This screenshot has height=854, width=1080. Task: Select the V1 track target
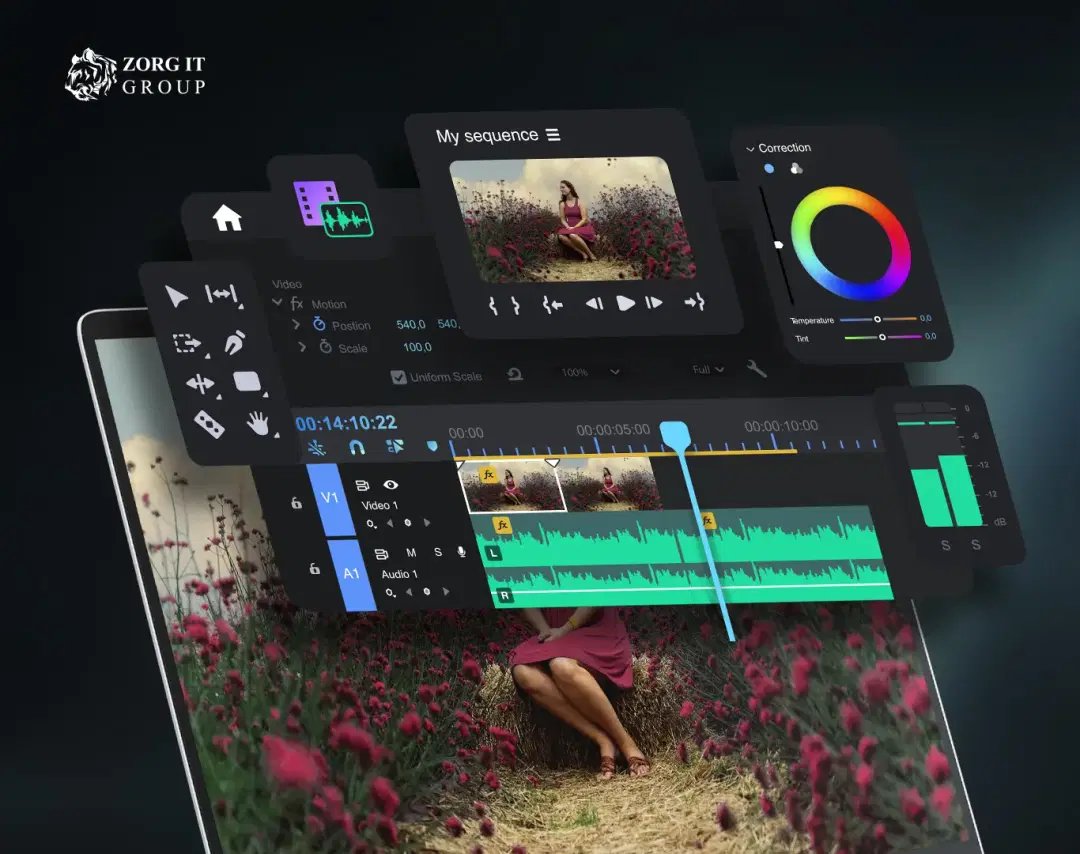click(330, 498)
